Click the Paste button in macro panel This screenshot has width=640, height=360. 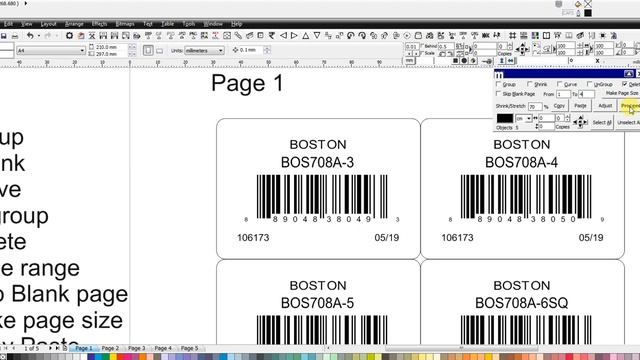[x=580, y=106]
